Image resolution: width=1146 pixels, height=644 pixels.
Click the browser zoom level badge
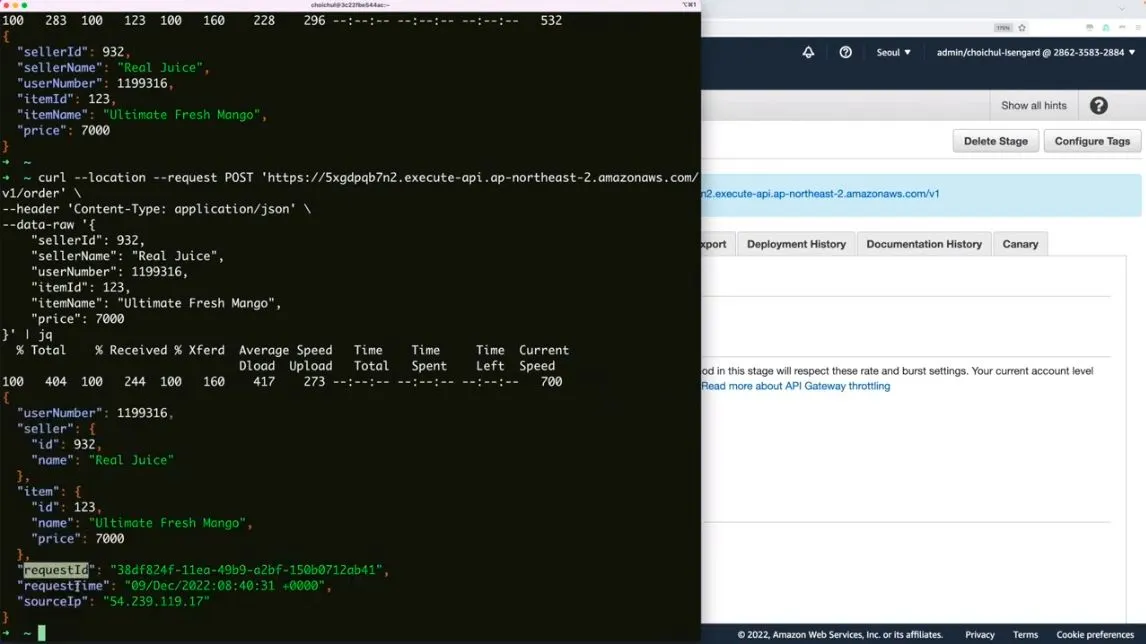1003,28
